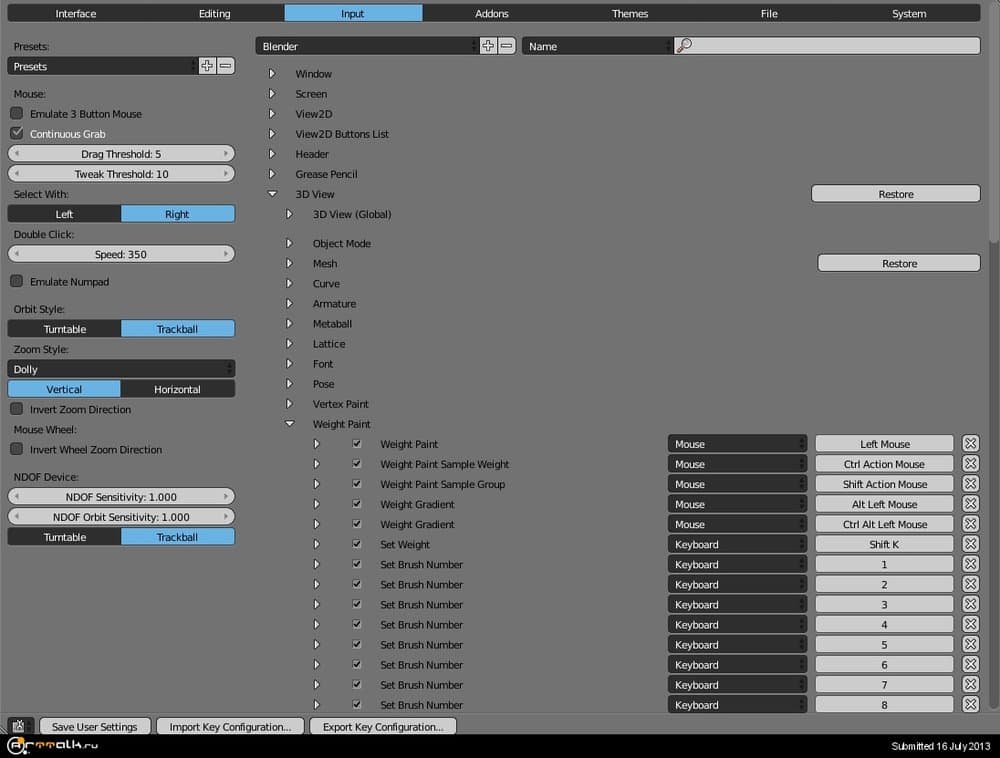Image resolution: width=1000 pixels, height=758 pixels.
Task: Remove the keymap entry bound to Ctrl Action Mouse
Action: point(970,463)
